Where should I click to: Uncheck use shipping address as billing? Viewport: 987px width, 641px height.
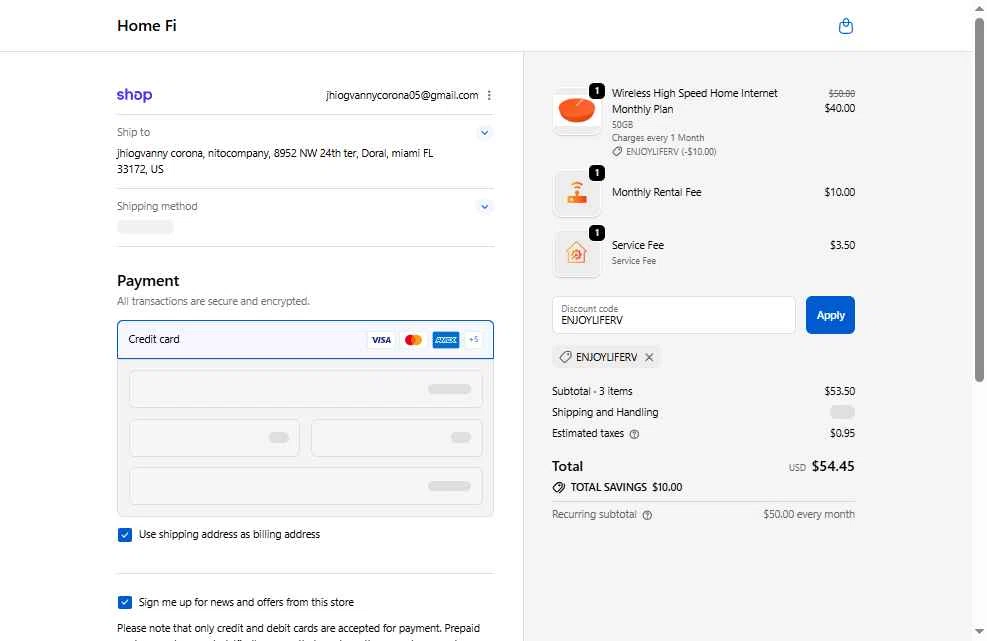pyautogui.click(x=125, y=535)
